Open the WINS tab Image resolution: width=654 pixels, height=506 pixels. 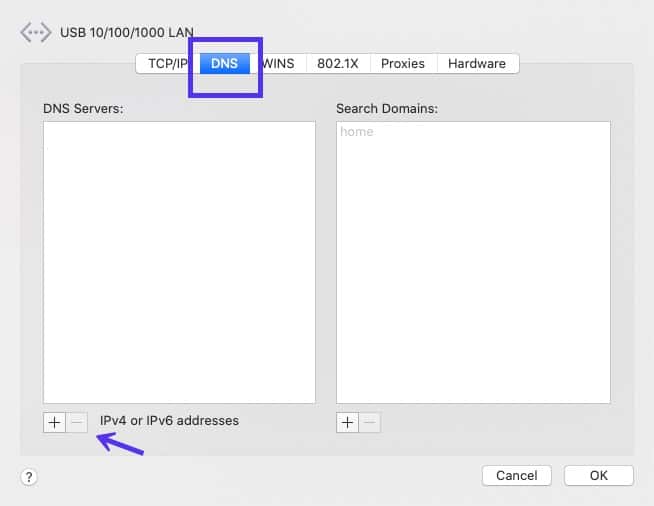tap(280, 63)
